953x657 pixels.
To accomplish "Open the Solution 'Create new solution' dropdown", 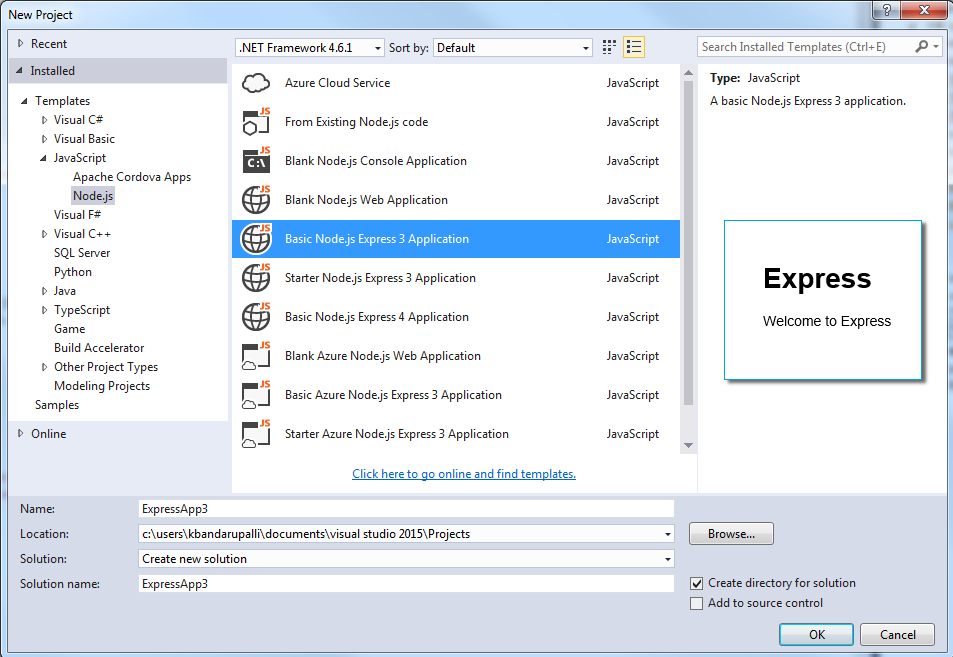I will 667,559.
